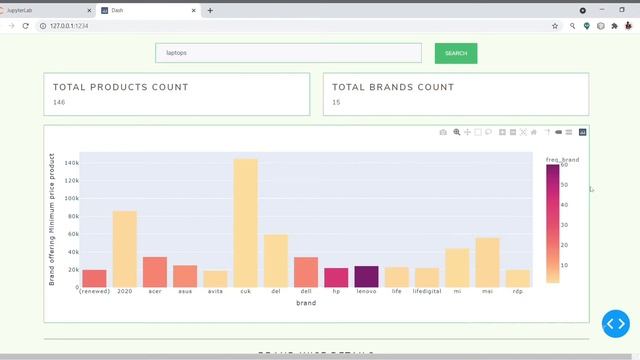Click the bar above the dell label
Screen dimensions: 640x360
pyautogui.click(x=306, y=272)
